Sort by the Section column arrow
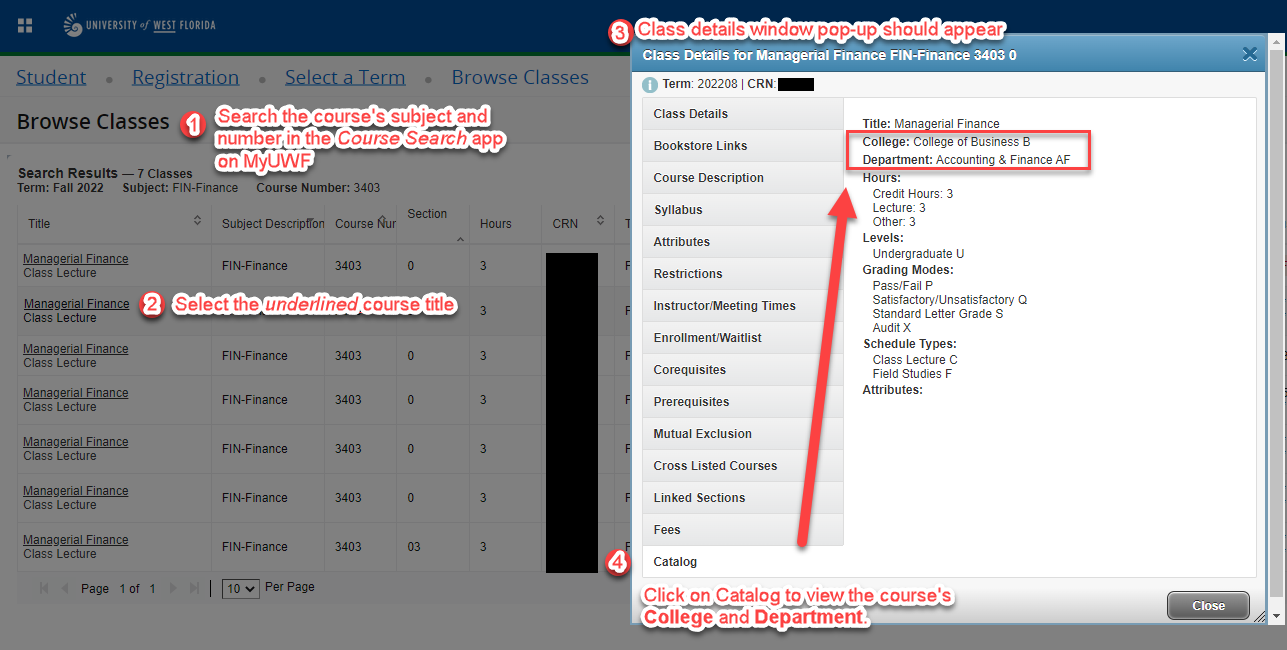 click(460, 240)
